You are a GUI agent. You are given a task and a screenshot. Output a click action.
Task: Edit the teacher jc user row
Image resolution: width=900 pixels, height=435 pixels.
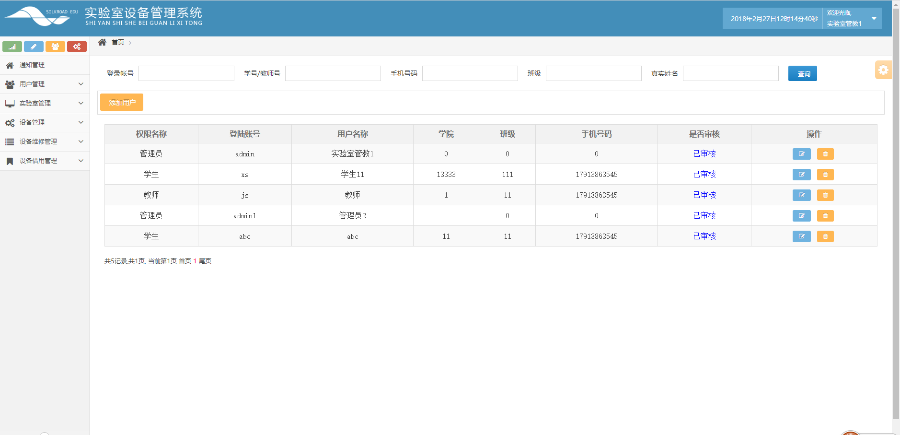click(801, 195)
